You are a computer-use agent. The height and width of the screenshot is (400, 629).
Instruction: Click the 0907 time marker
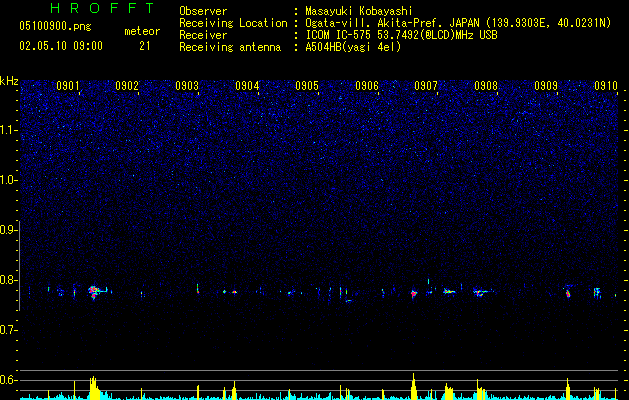[x=426, y=86]
